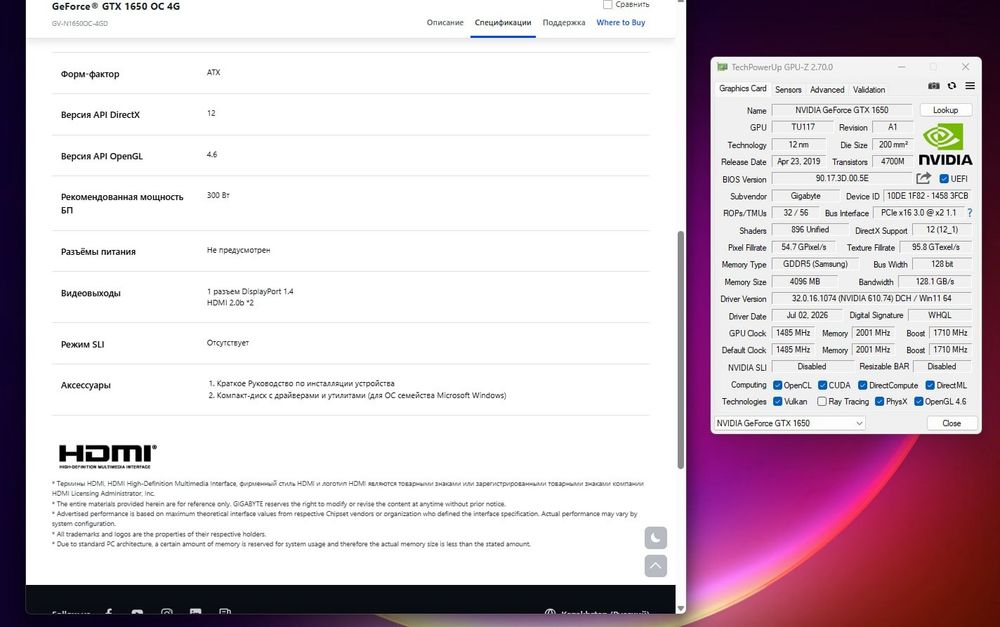Toggle the DirectCompute checkbox
The width and height of the screenshot is (1000, 627).
(x=862, y=385)
